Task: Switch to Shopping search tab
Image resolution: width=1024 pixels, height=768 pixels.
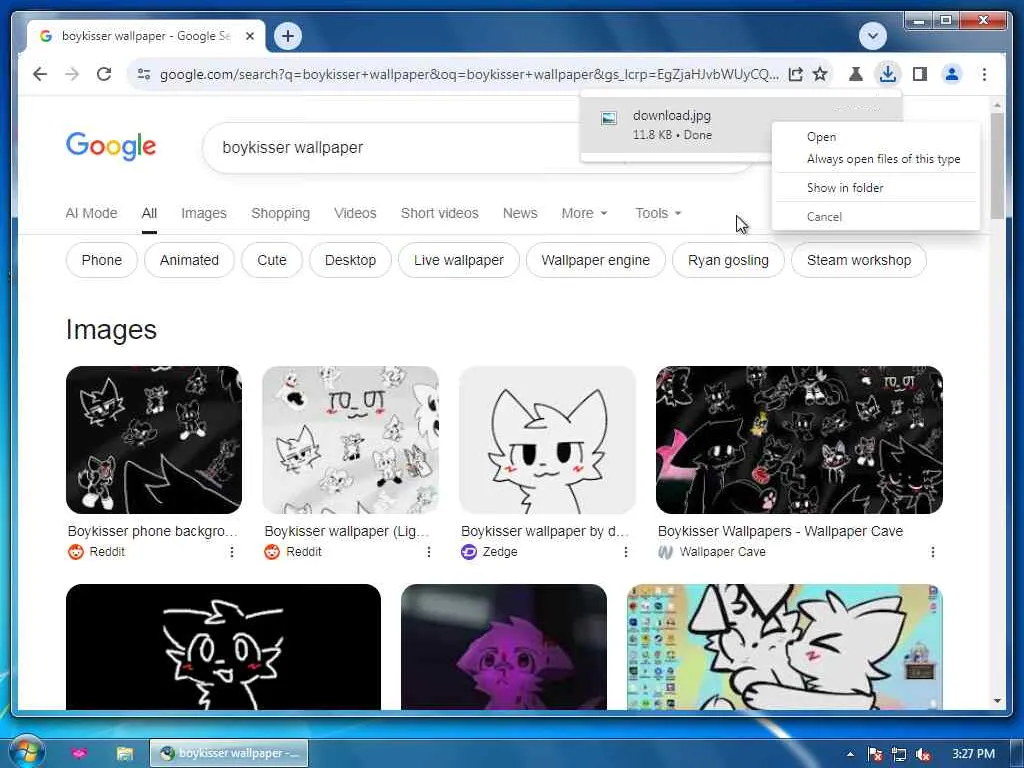Action: click(x=281, y=214)
